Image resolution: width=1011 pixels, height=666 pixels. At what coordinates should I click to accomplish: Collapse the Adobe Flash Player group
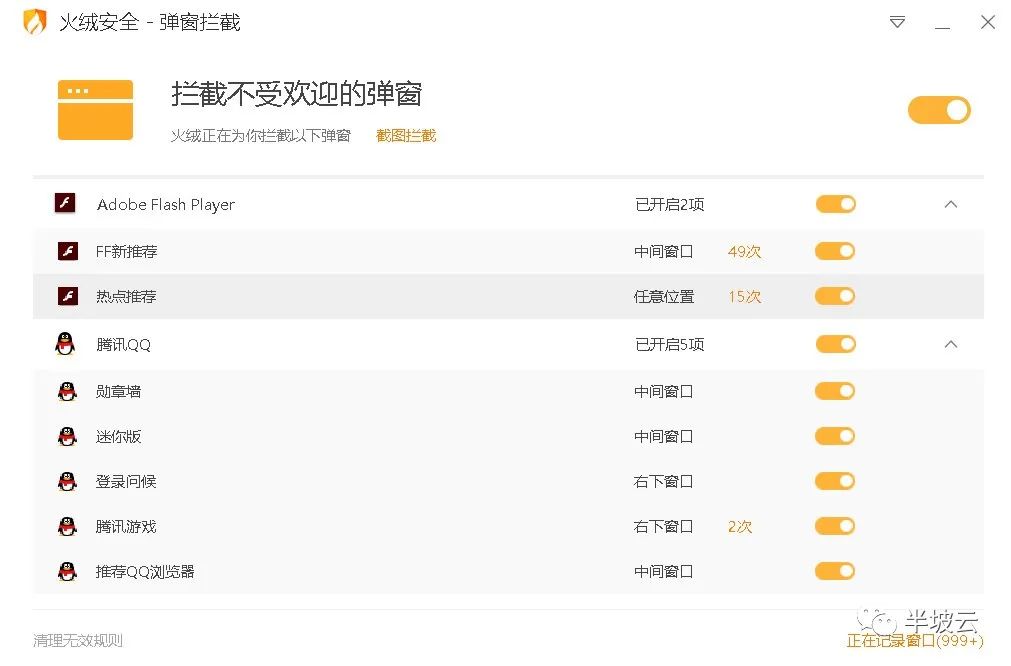click(950, 204)
